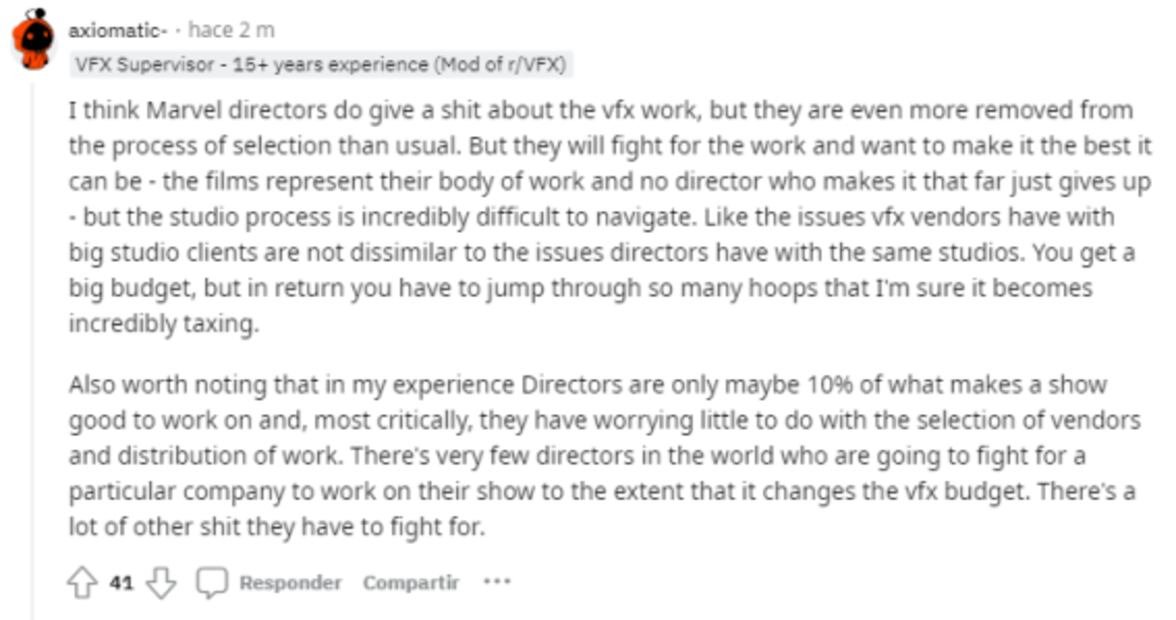Downvote the comment by axiomatic-
Screen dimensions: 1176x620
[x=160, y=582]
